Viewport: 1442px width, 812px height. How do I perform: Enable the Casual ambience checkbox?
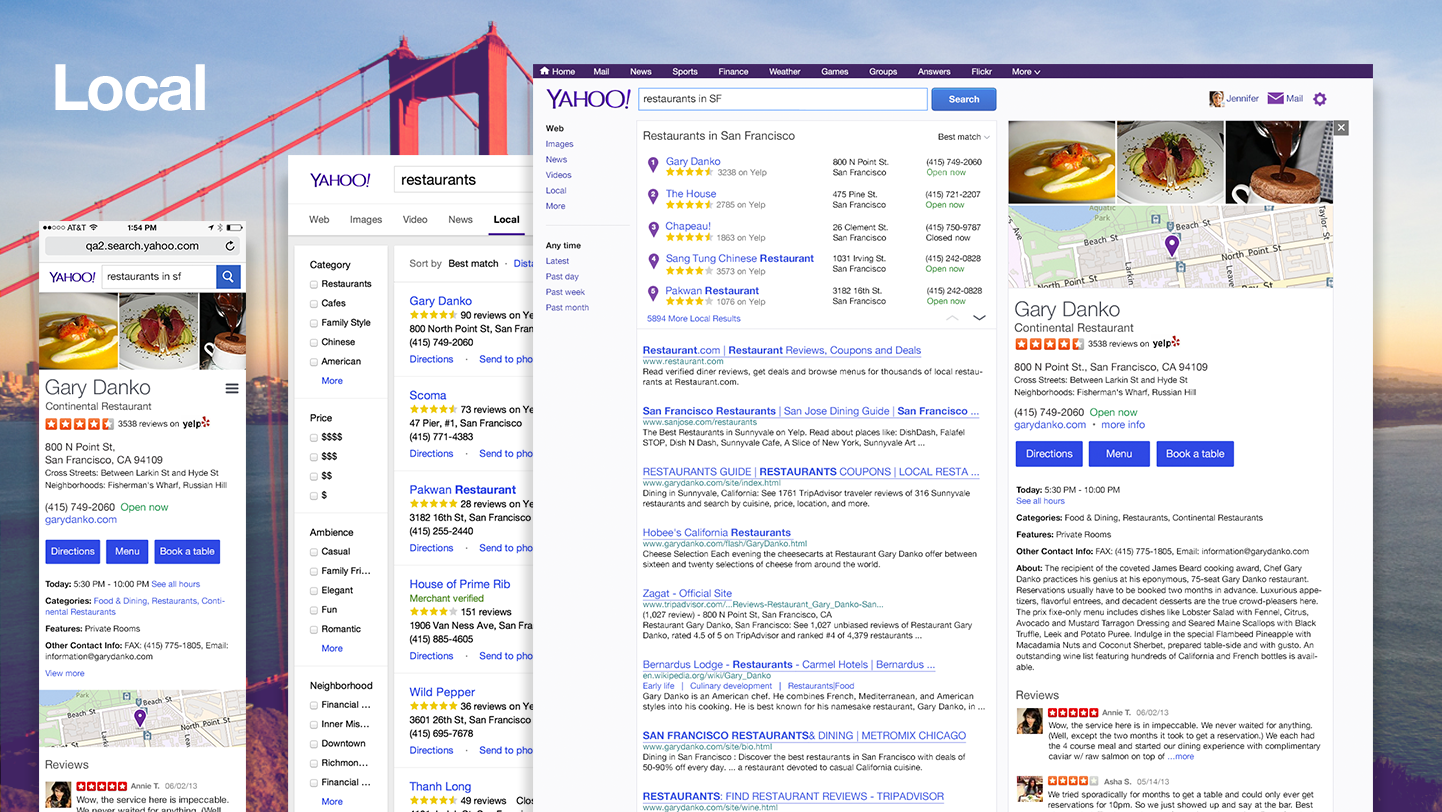pos(314,552)
